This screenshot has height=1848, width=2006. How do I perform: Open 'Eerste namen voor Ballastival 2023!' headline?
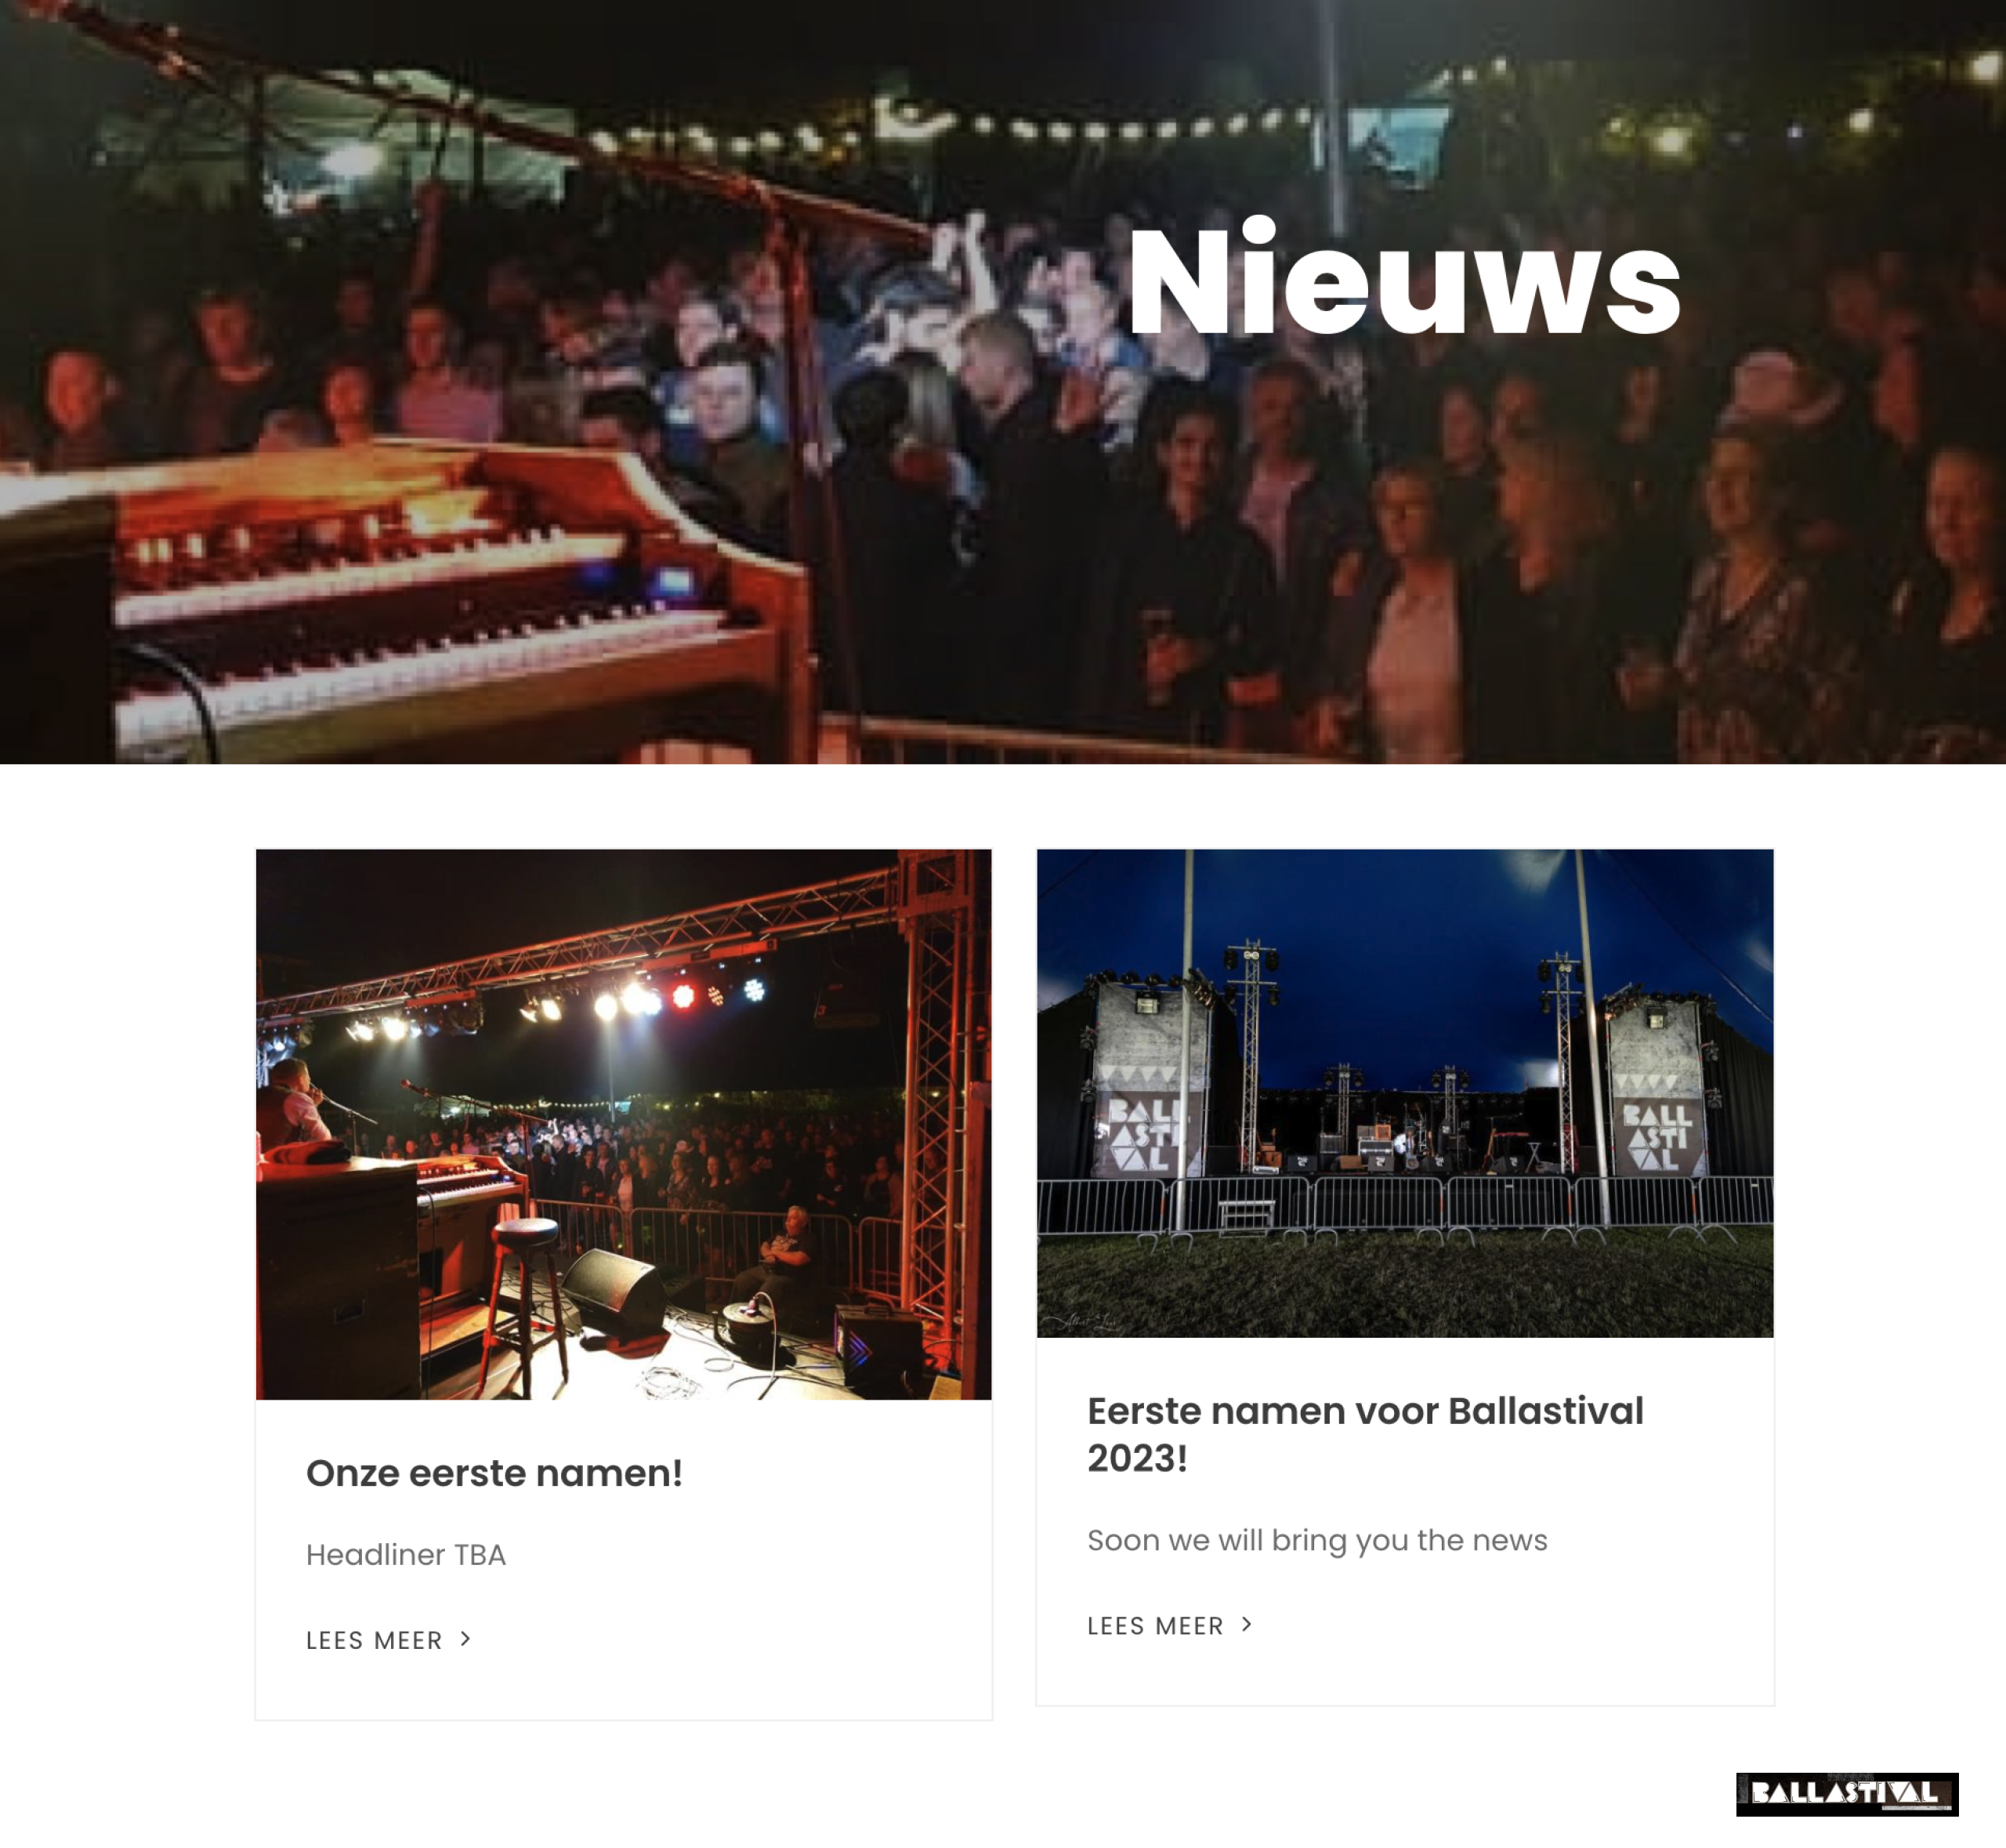(x=1365, y=1434)
